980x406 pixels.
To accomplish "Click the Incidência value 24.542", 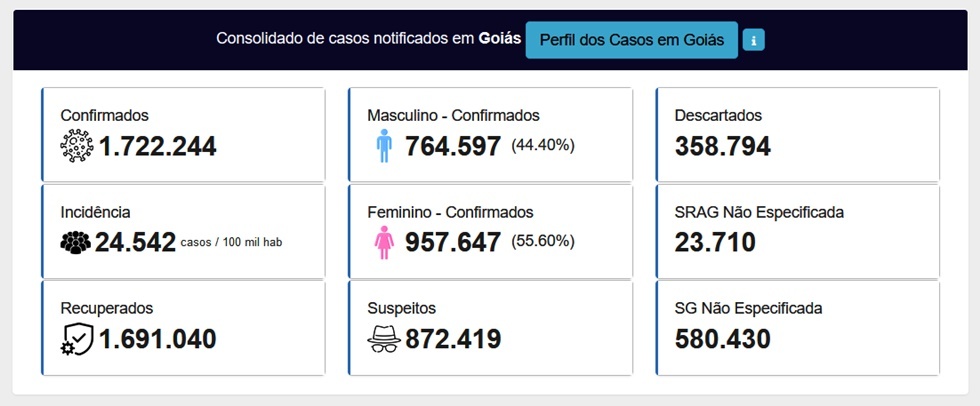I will (x=135, y=242).
